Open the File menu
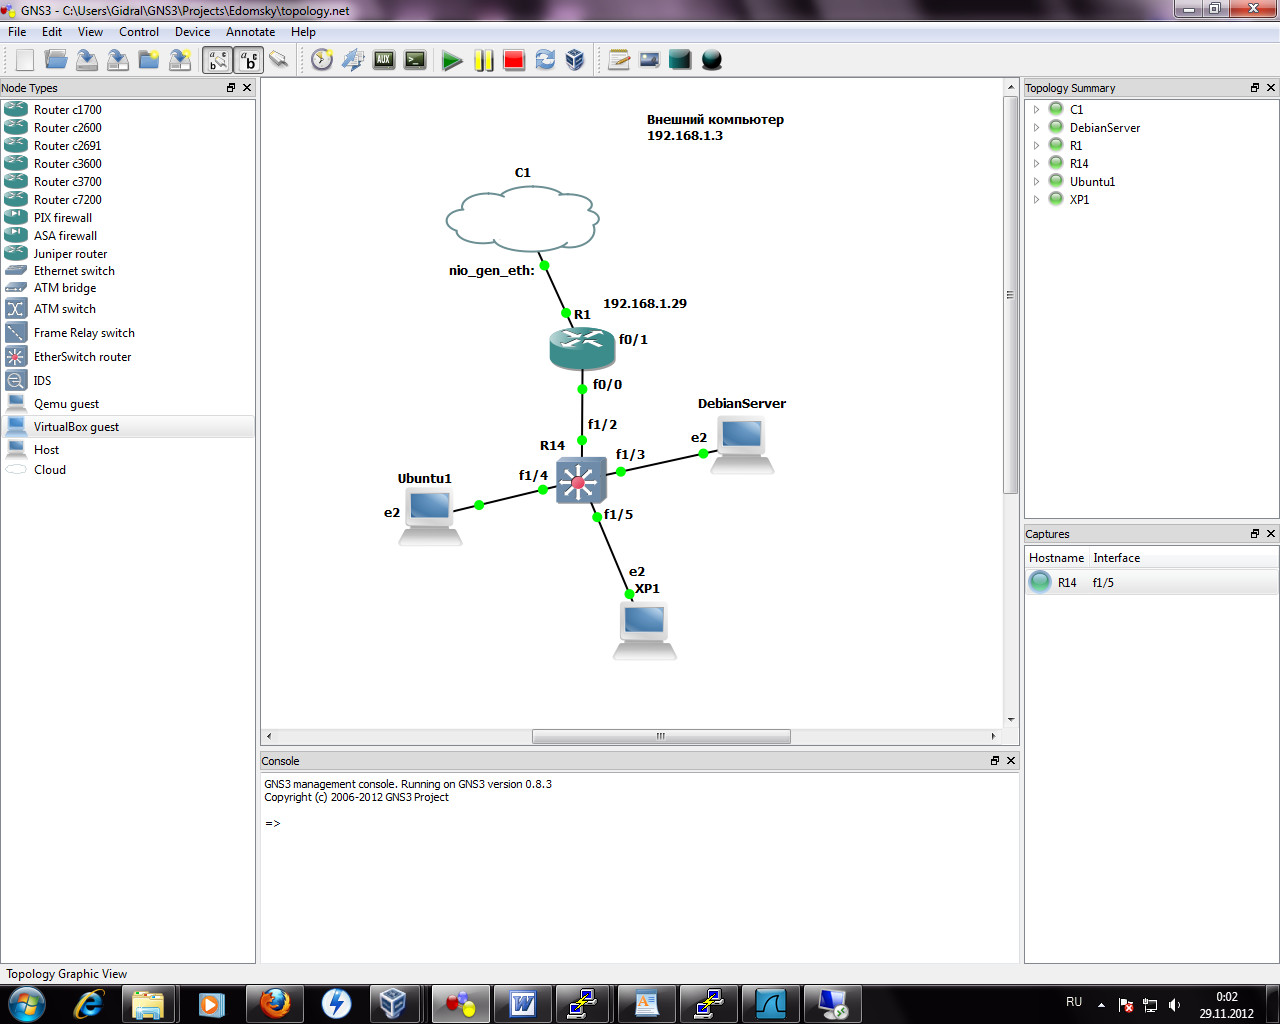1280x1024 pixels. [x=17, y=32]
